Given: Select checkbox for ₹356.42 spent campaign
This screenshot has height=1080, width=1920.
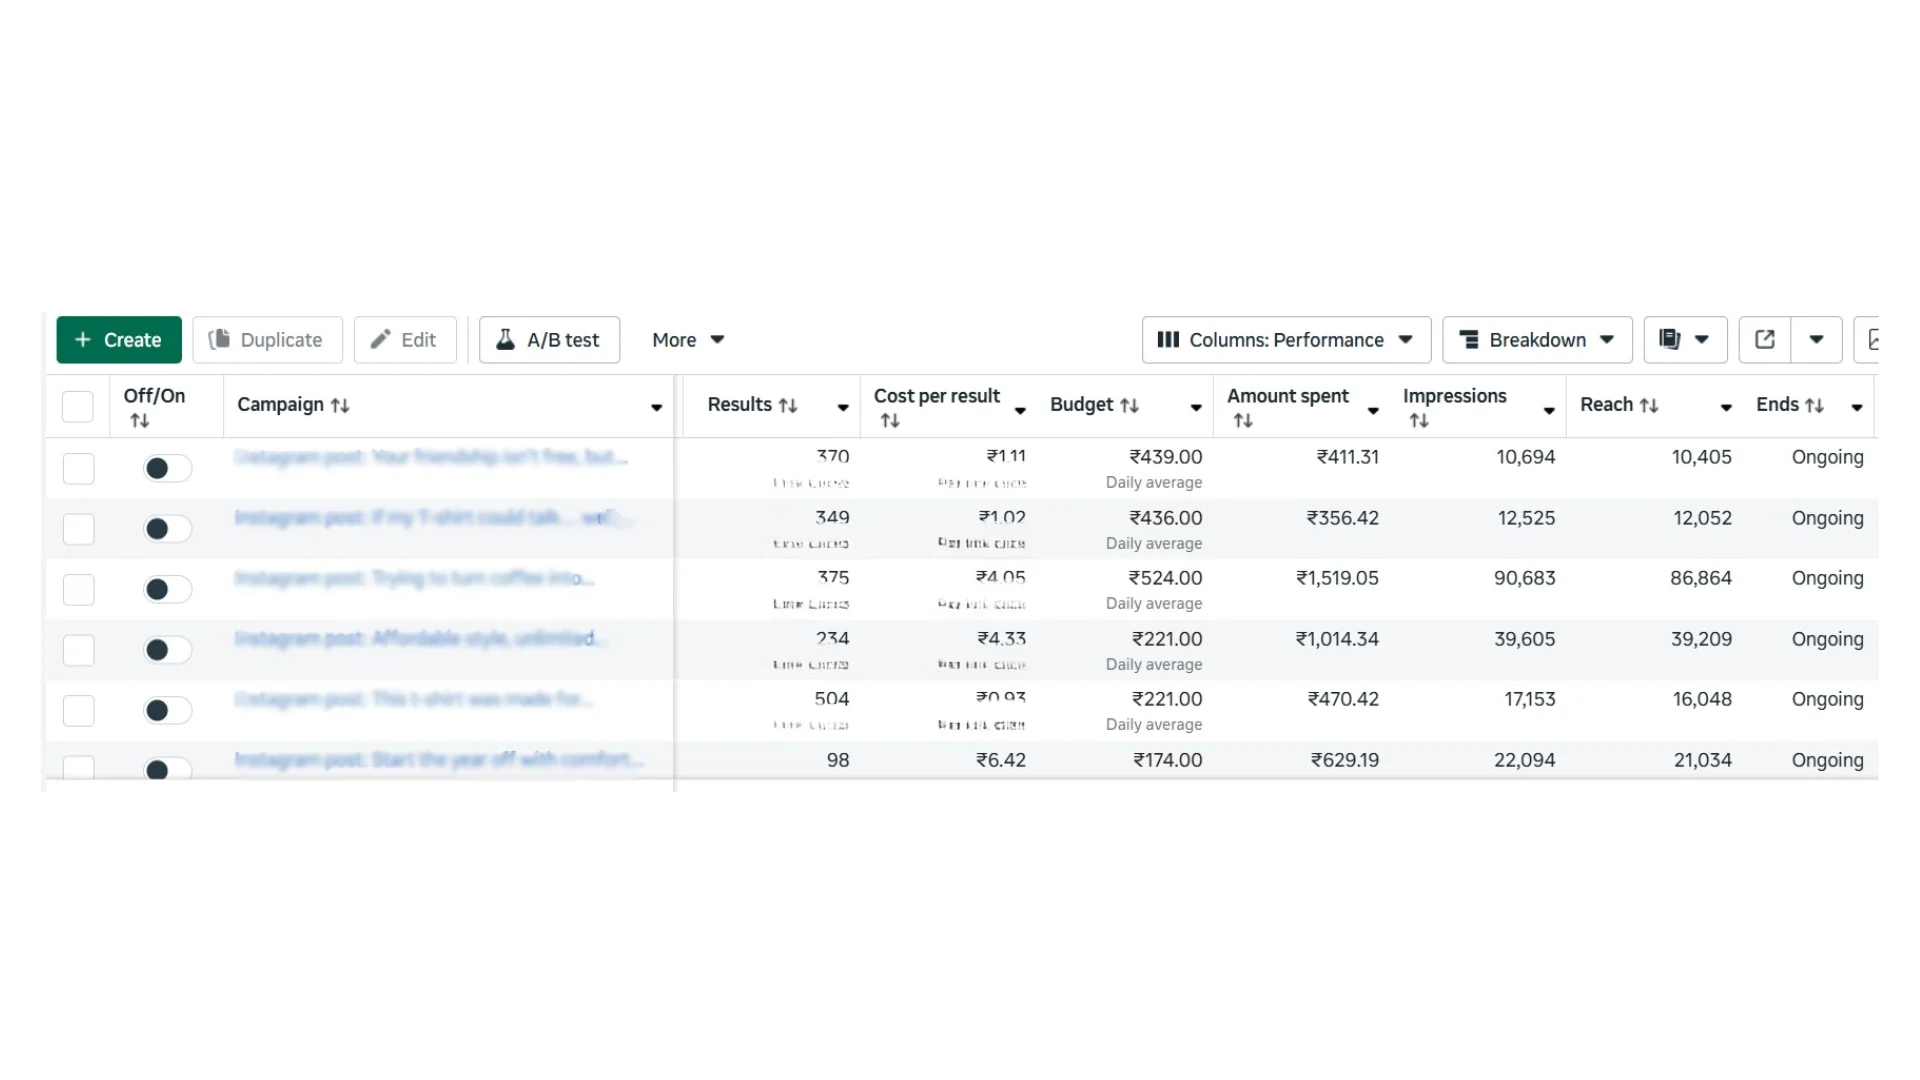Looking at the screenshot, I should (x=78, y=529).
